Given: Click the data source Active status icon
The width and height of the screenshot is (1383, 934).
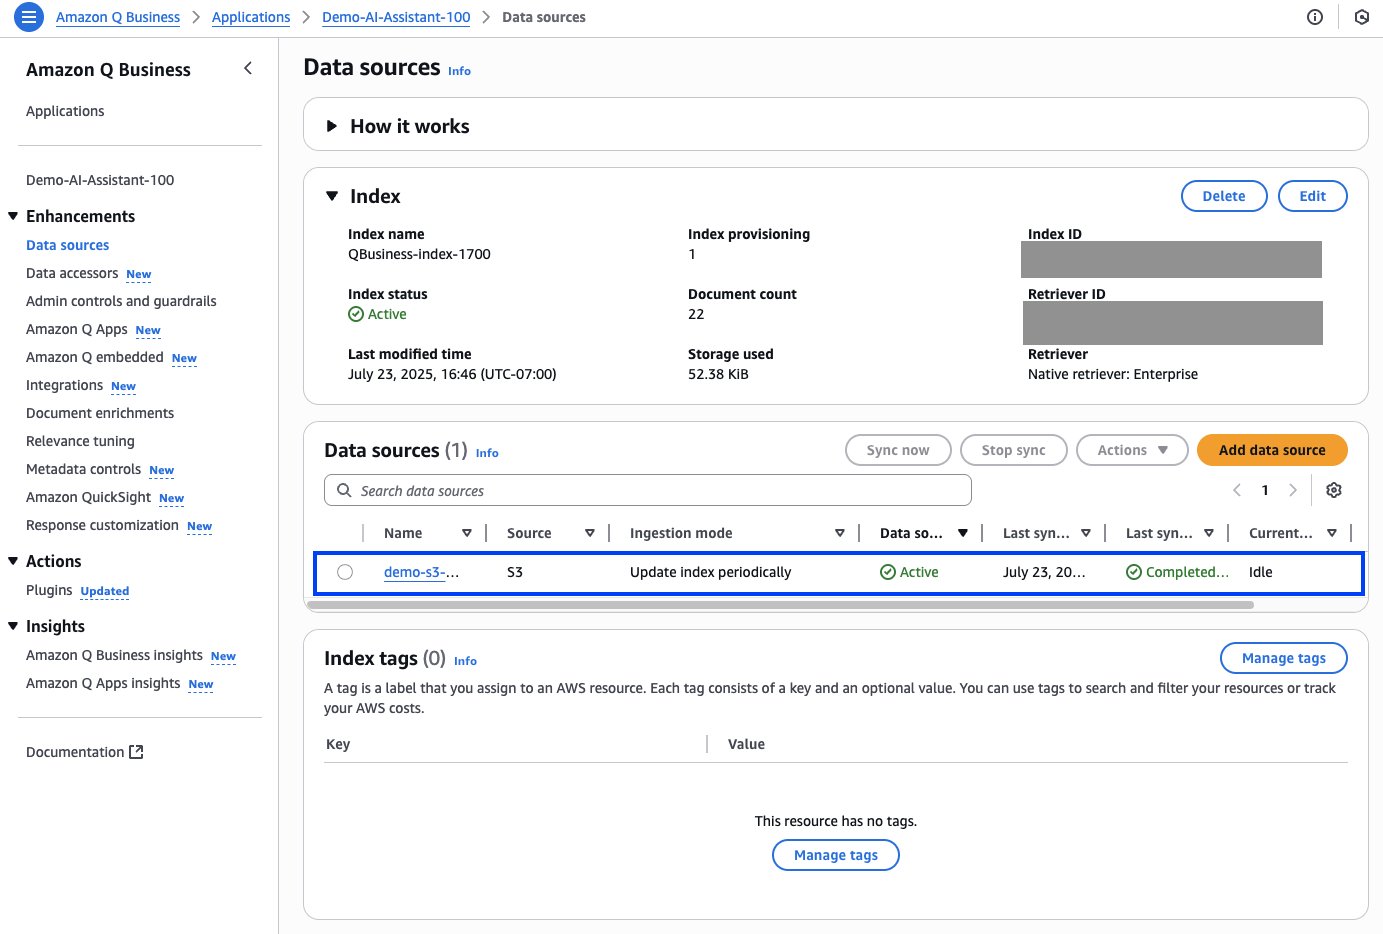Looking at the screenshot, I should point(888,572).
